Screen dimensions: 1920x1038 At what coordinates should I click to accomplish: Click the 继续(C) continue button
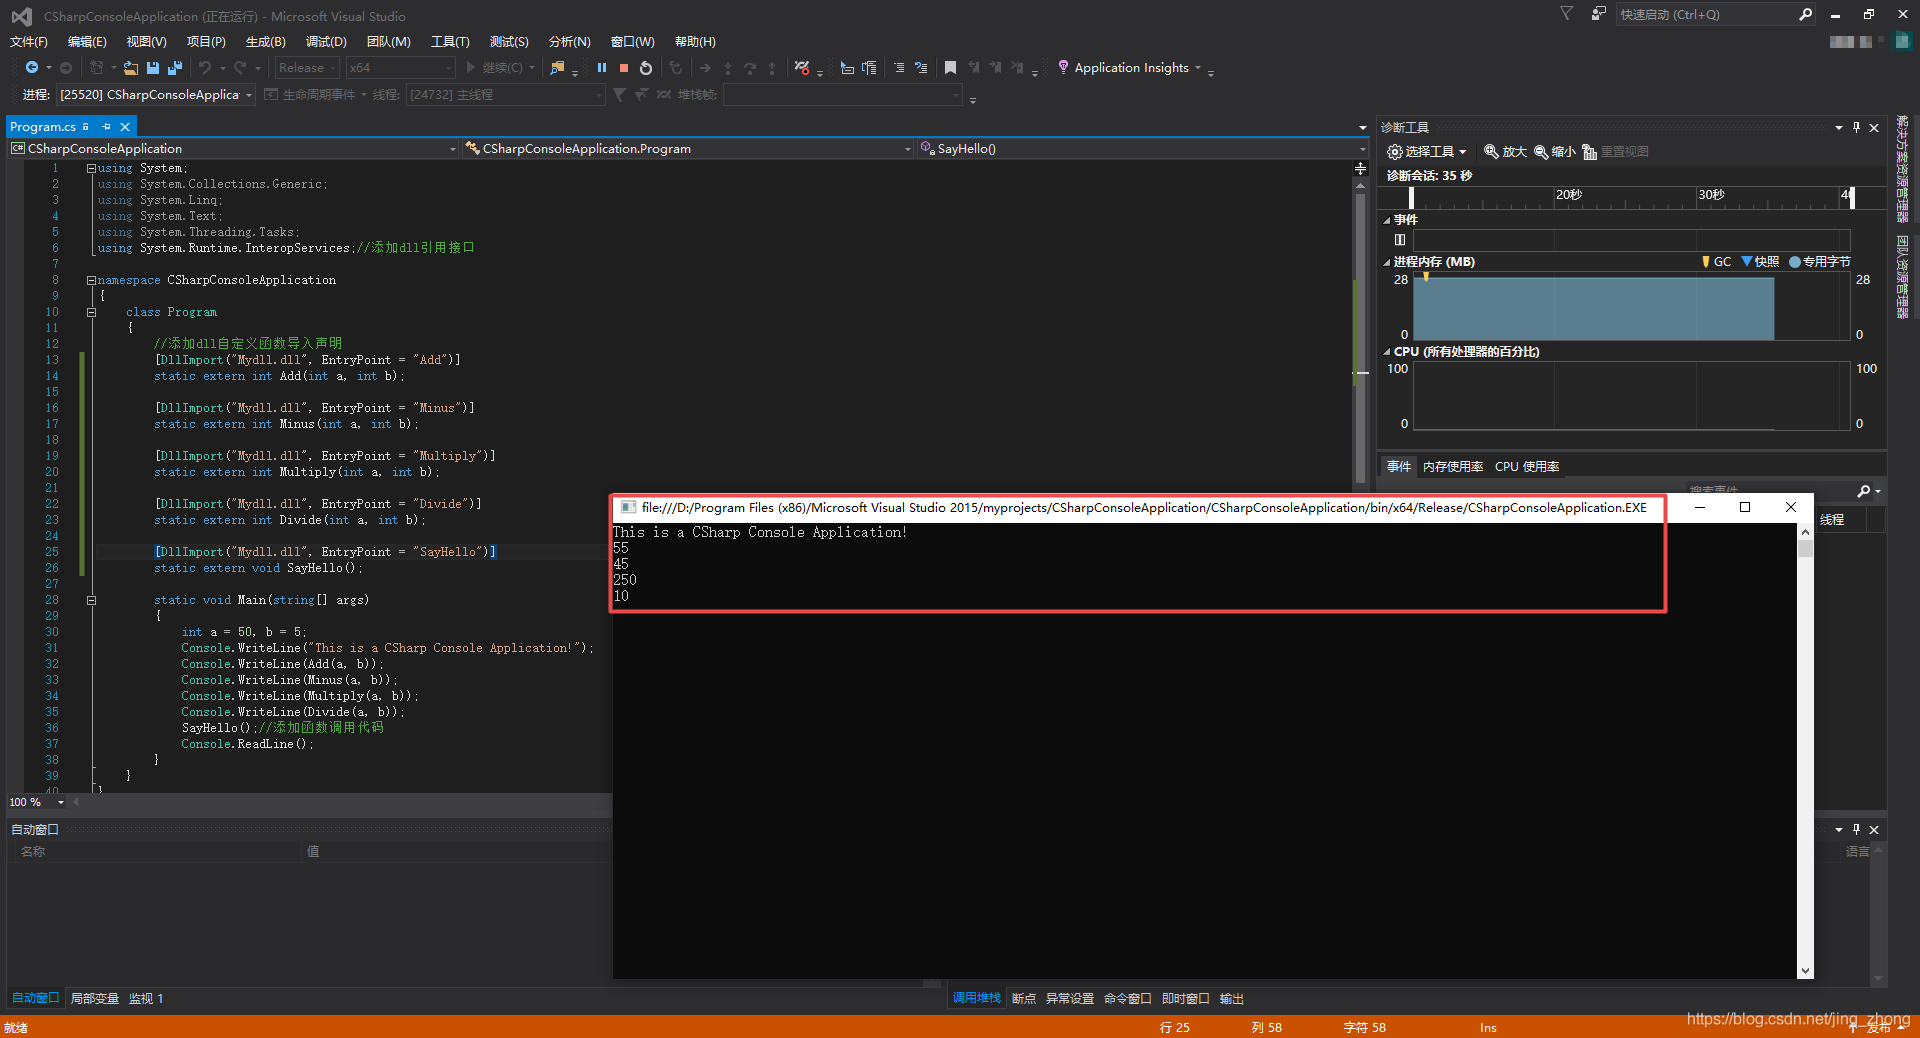tap(494, 68)
